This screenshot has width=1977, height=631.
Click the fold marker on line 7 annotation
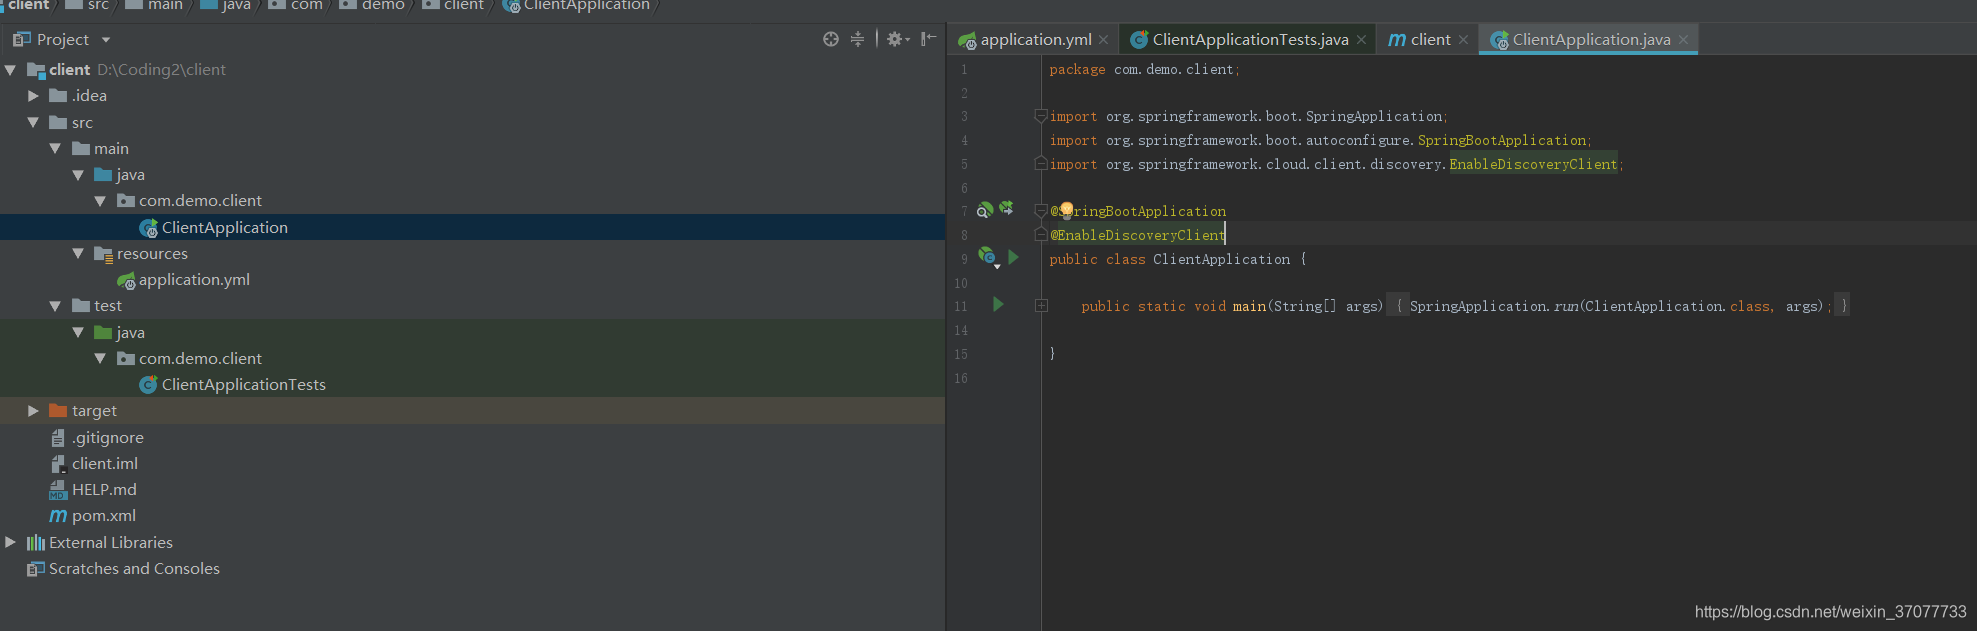click(1041, 211)
